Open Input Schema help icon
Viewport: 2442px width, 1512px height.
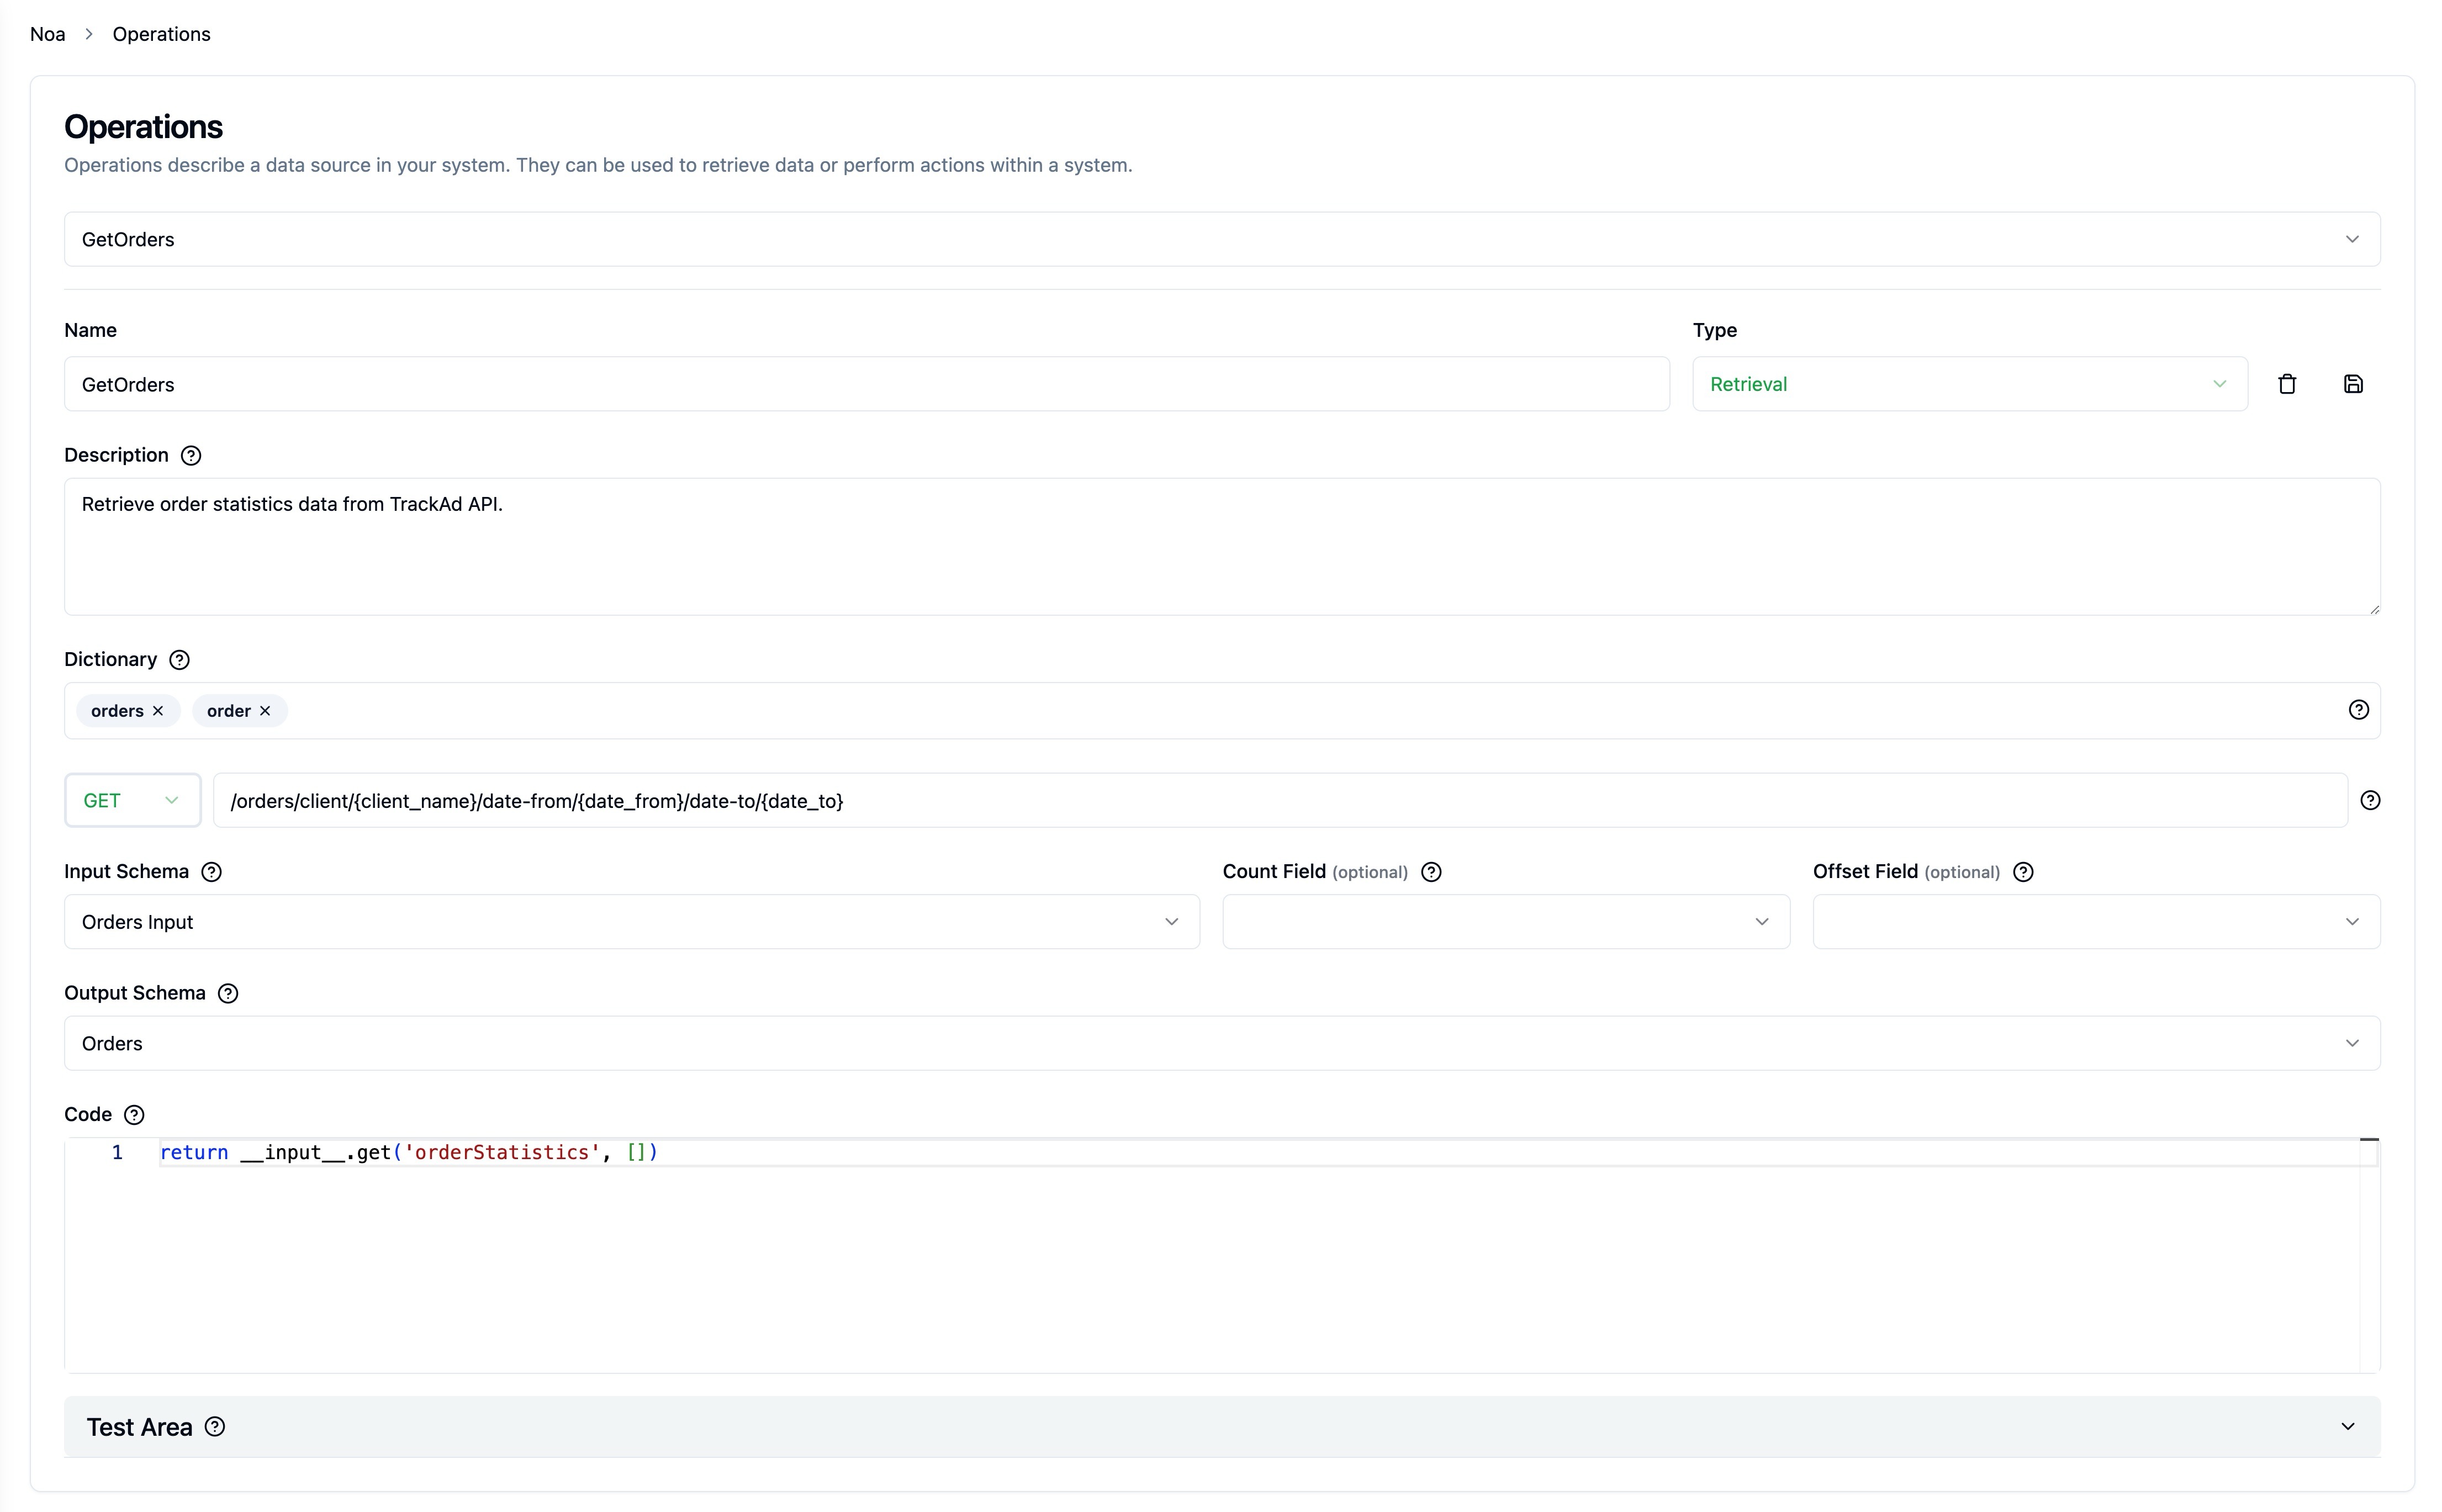211,872
